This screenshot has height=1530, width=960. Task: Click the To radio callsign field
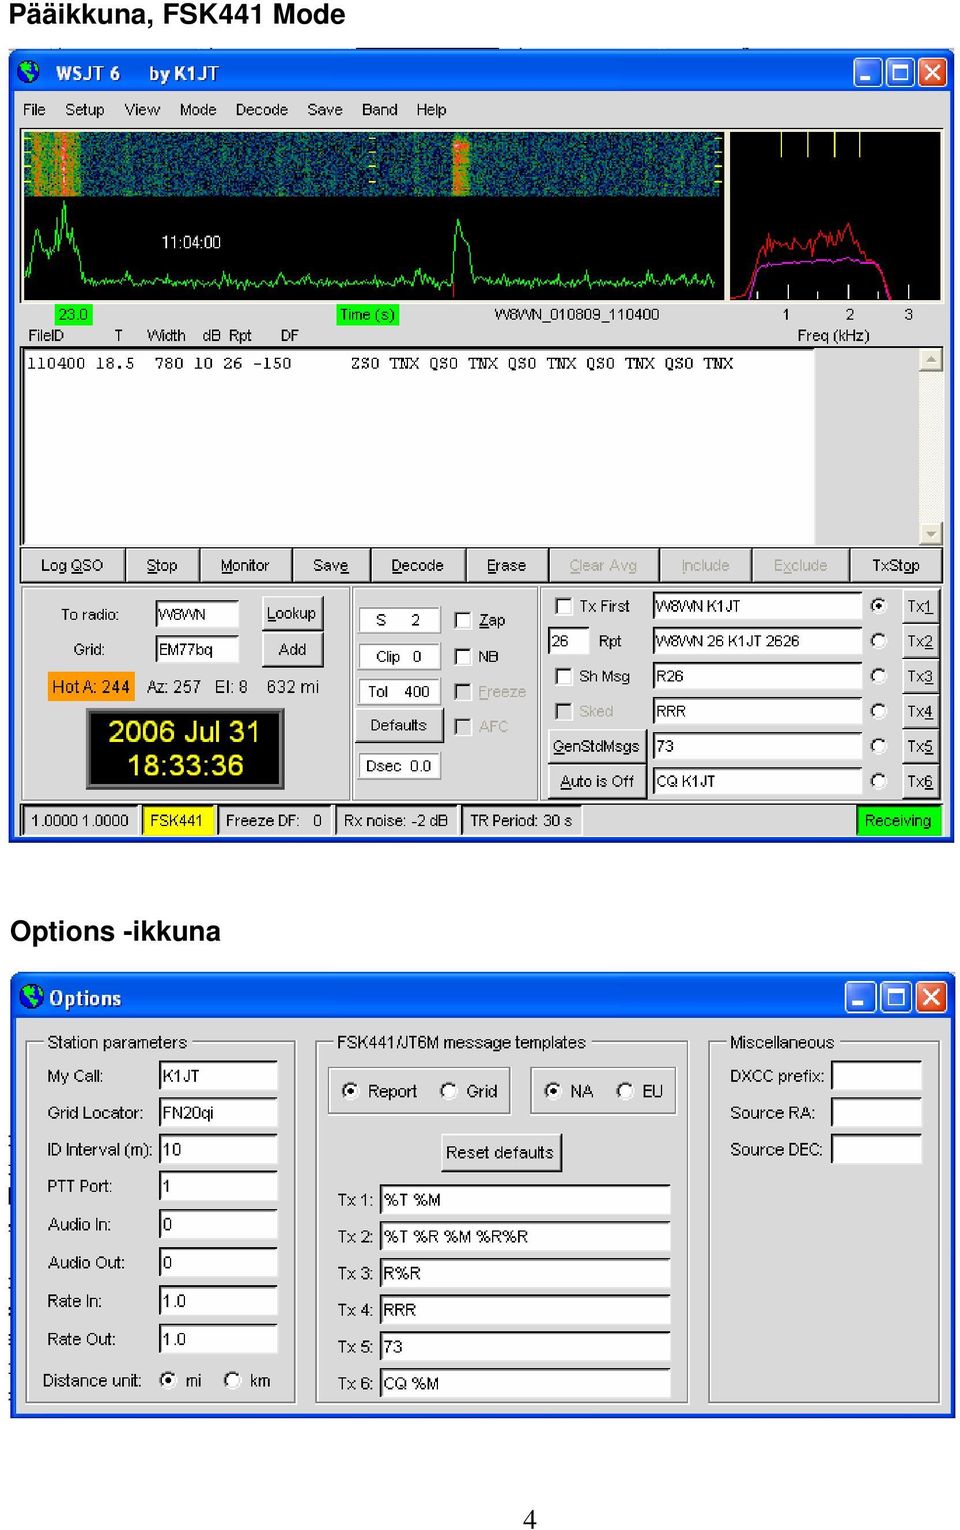point(197,614)
